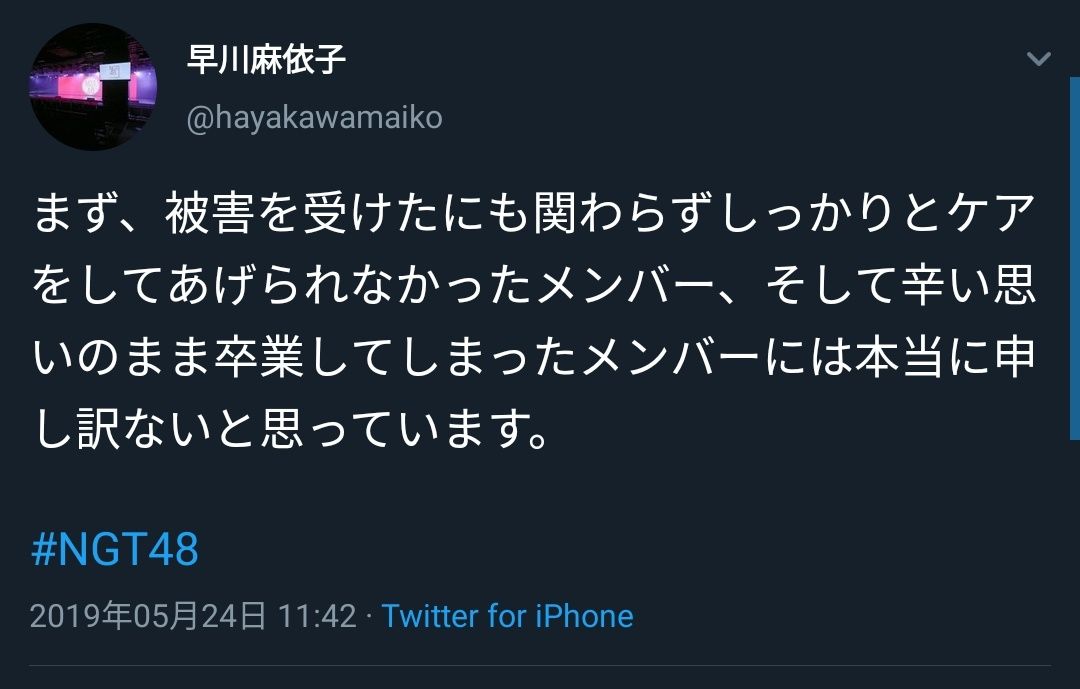1080x689 pixels.
Task: Open the Twitter for iPhone source link
Action: pyautogui.click(x=508, y=616)
